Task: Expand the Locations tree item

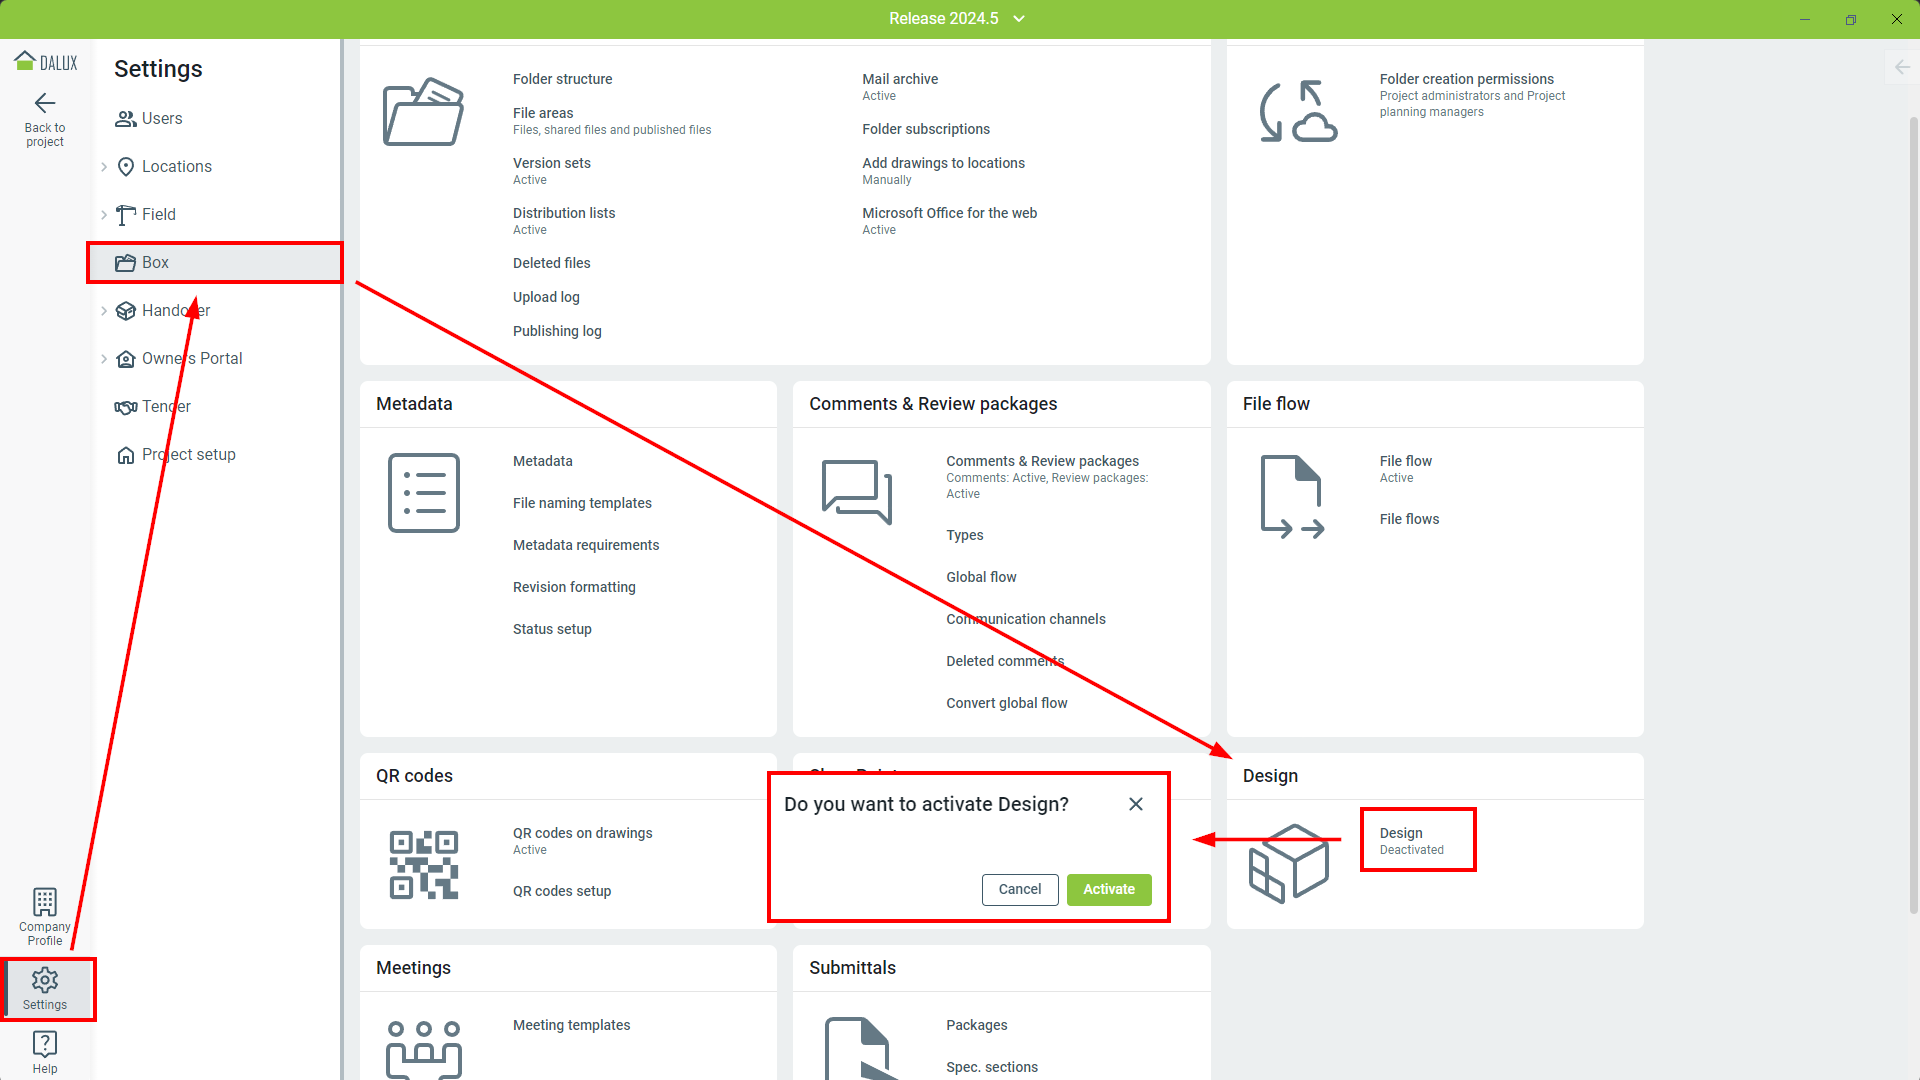Action: tap(104, 167)
